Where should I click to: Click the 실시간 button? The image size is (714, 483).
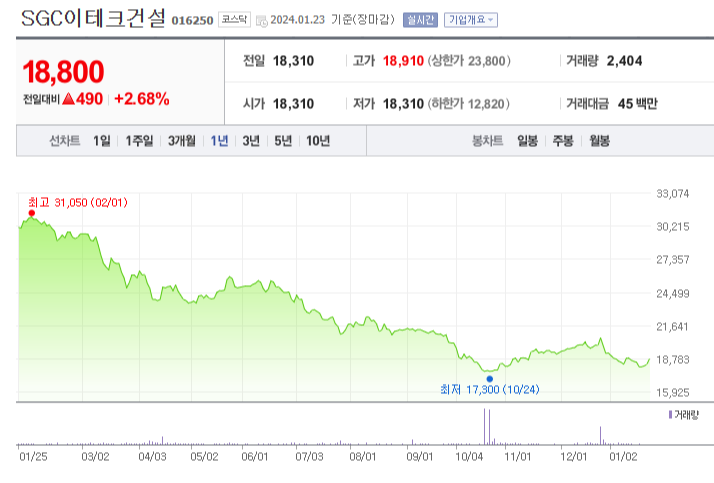click(420, 20)
